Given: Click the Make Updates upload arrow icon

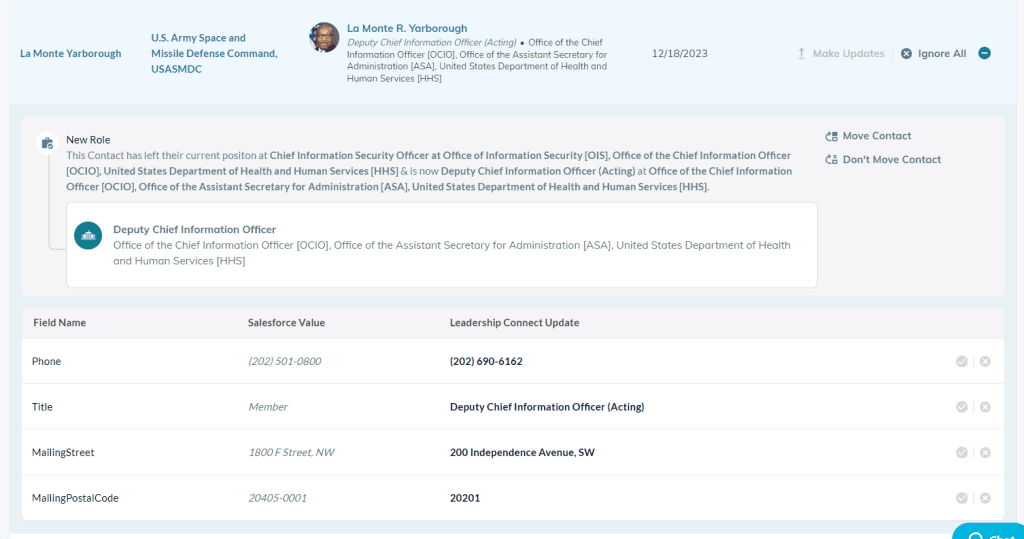Looking at the screenshot, I should tap(801, 54).
